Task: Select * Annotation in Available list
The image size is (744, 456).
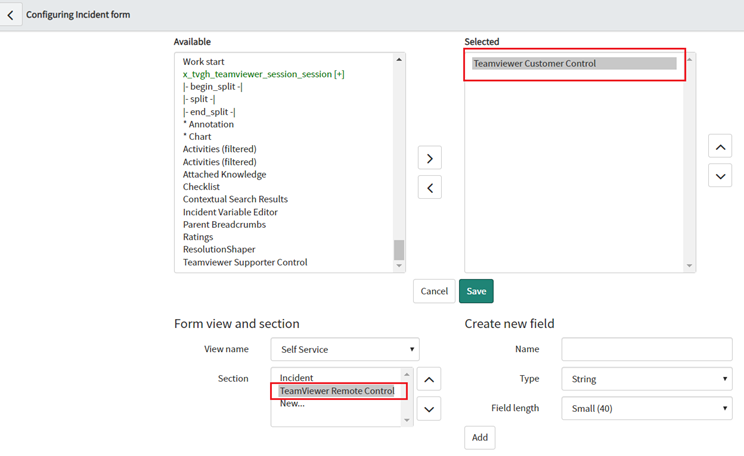Action: pyautogui.click(x=208, y=124)
